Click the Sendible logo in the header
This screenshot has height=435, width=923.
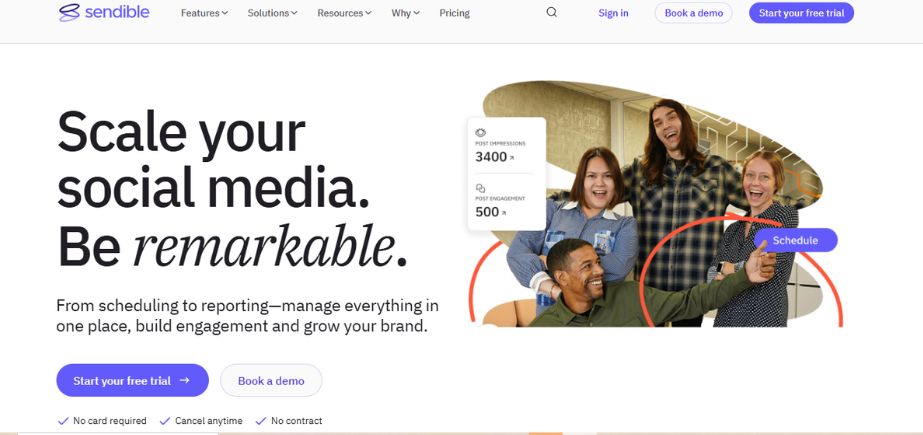point(103,13)
